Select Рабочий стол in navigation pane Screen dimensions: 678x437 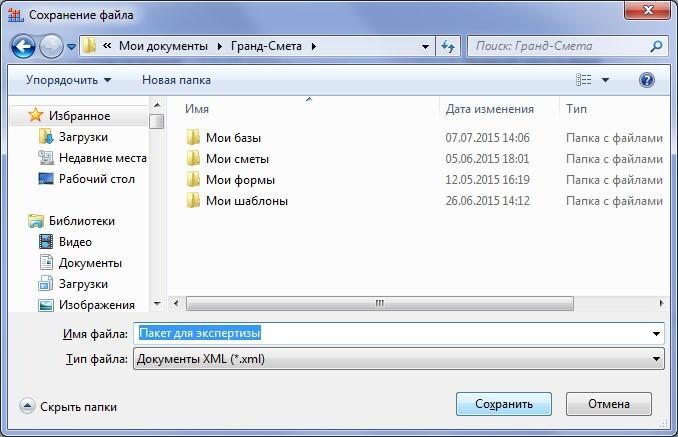tap(97, 179)
